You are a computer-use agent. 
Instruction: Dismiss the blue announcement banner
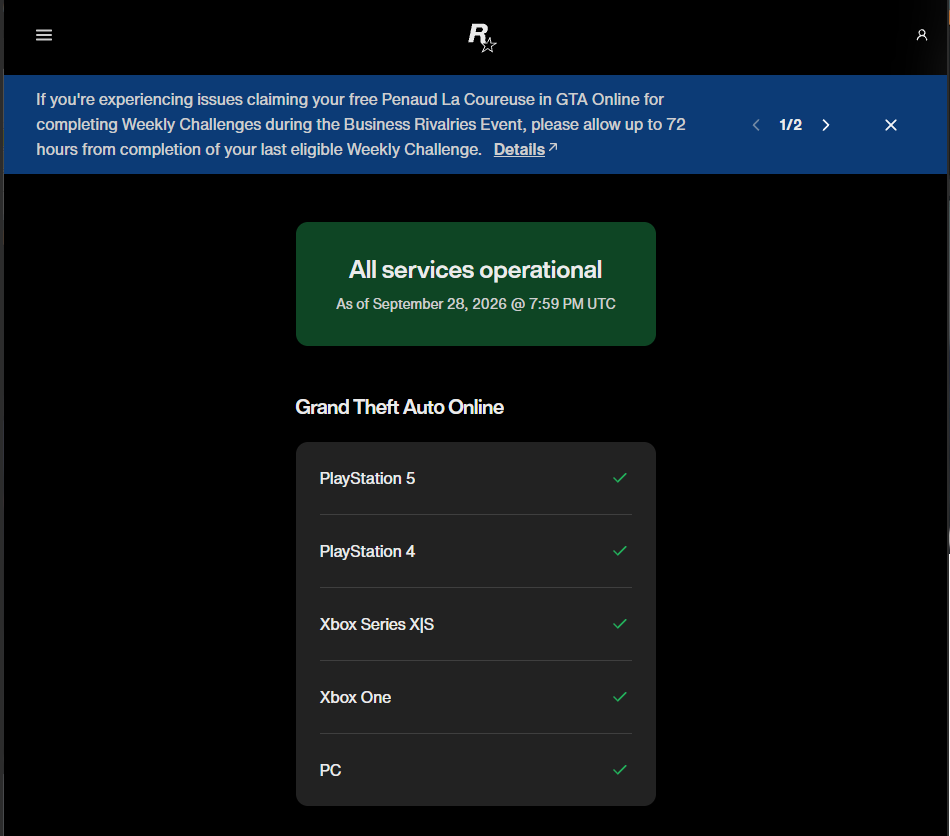click(x=891, y=125)
